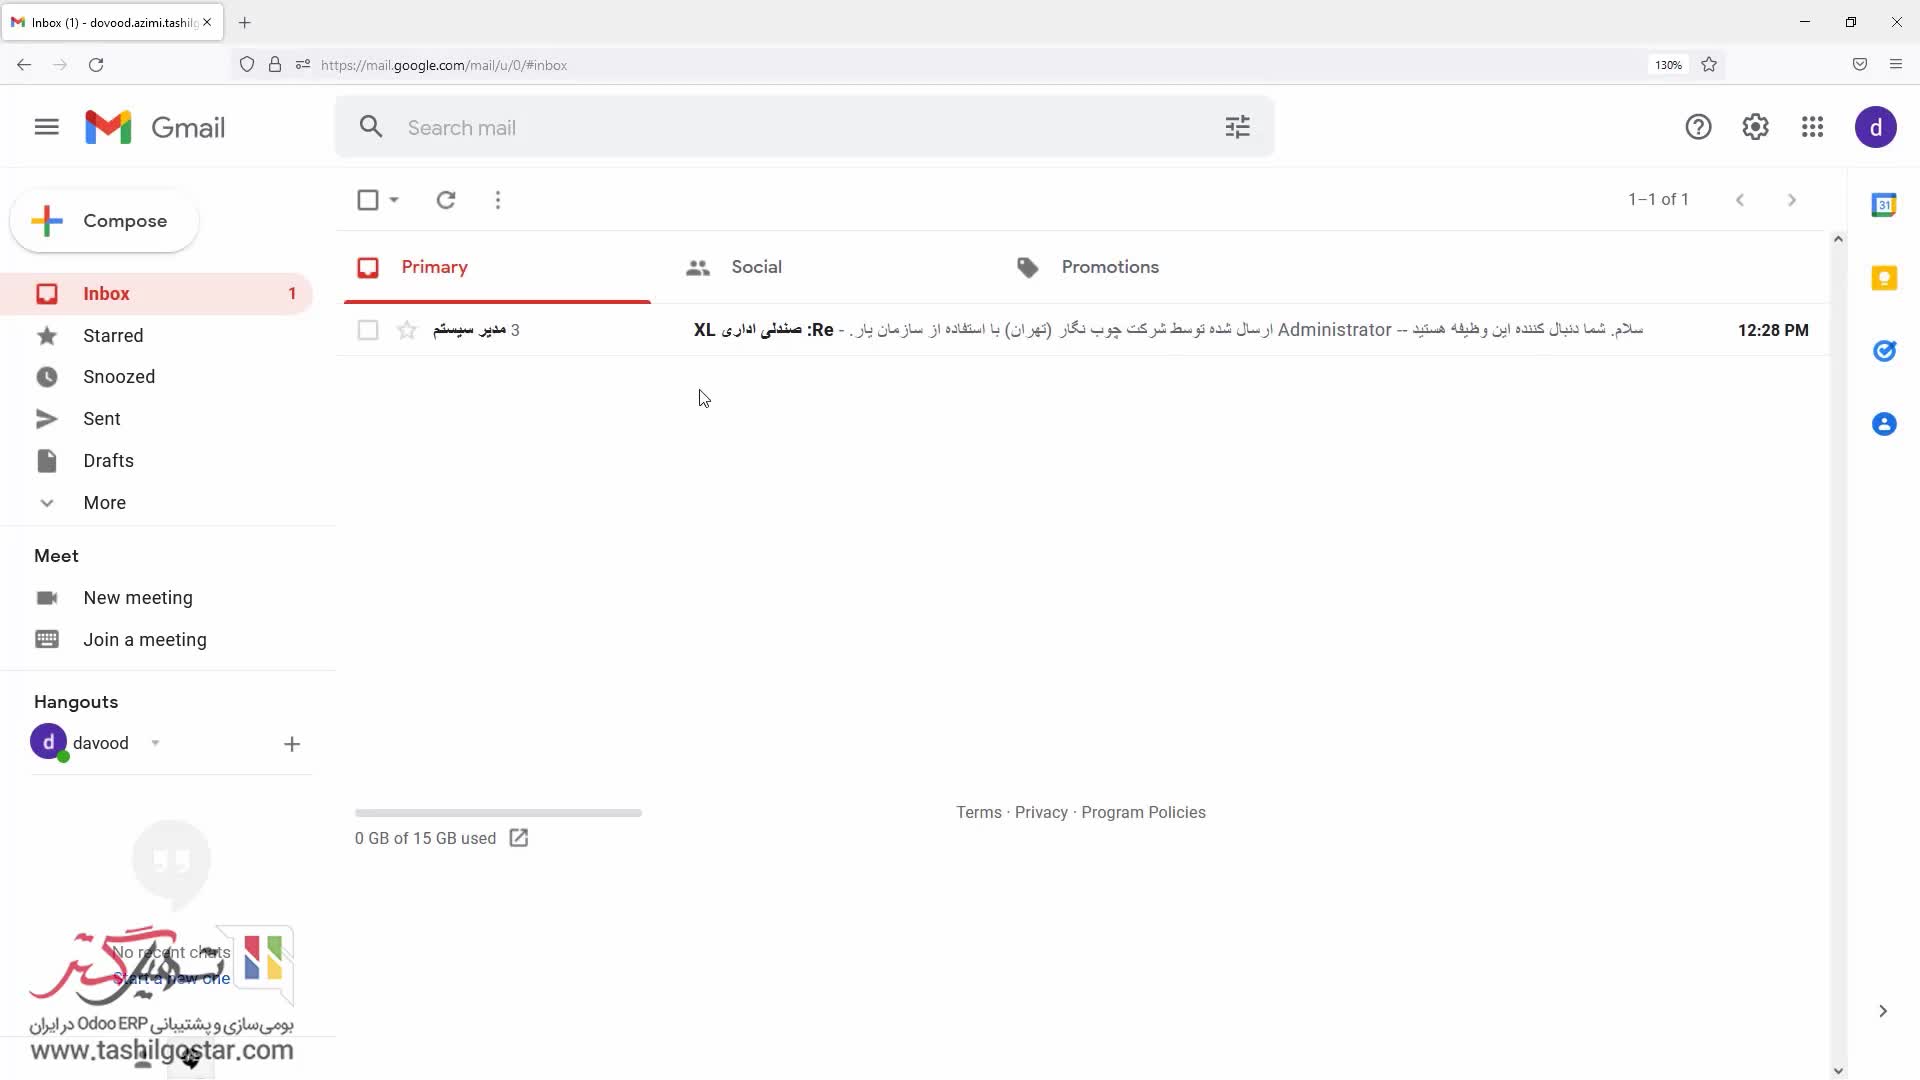1920x1080 pixels.
Task: Open Gmail settings gear
Action: 1755,127
